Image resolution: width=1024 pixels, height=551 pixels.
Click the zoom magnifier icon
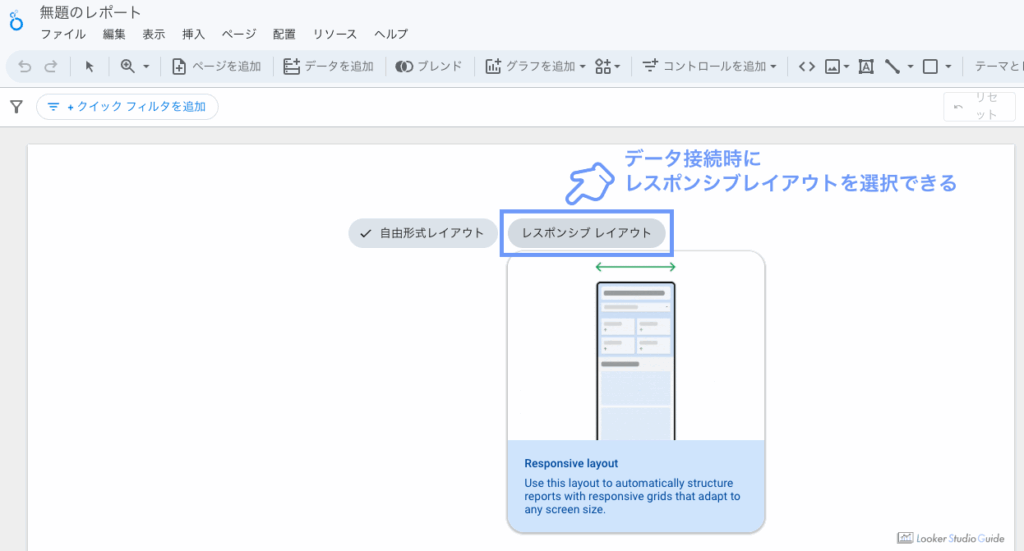tap(127, 67)
